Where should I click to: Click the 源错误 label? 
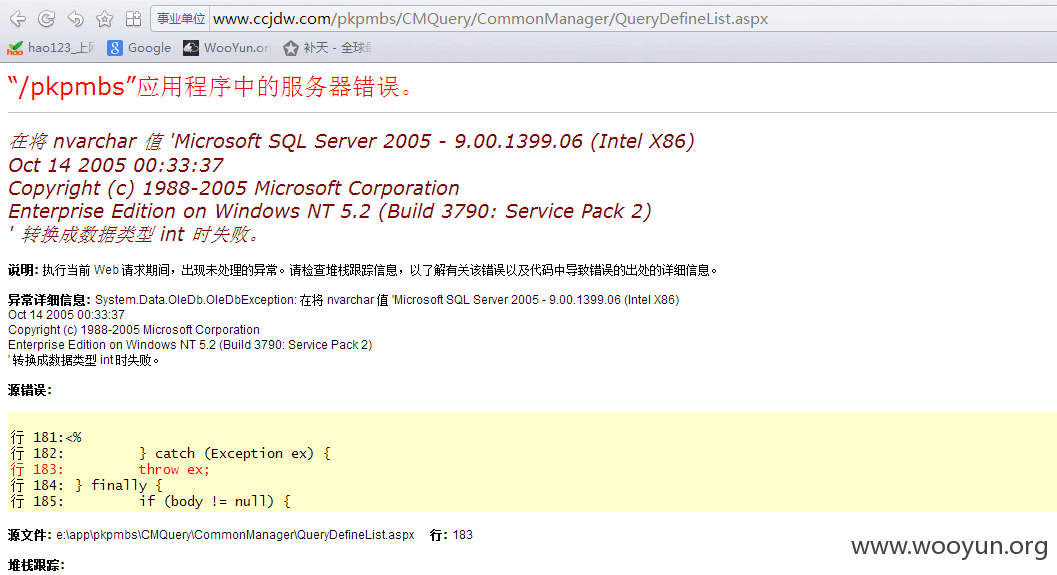coord(30,390)
